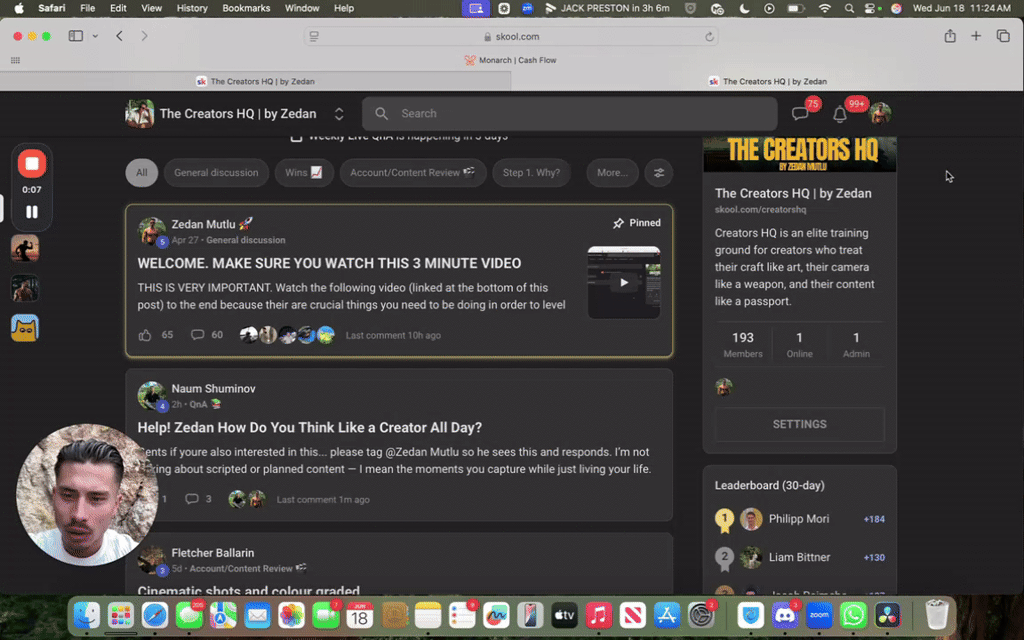Toggle Safari sidebar button
The height and width of the screenshot is (640, 1024).
pyautogui.click(x=76, y=36)
